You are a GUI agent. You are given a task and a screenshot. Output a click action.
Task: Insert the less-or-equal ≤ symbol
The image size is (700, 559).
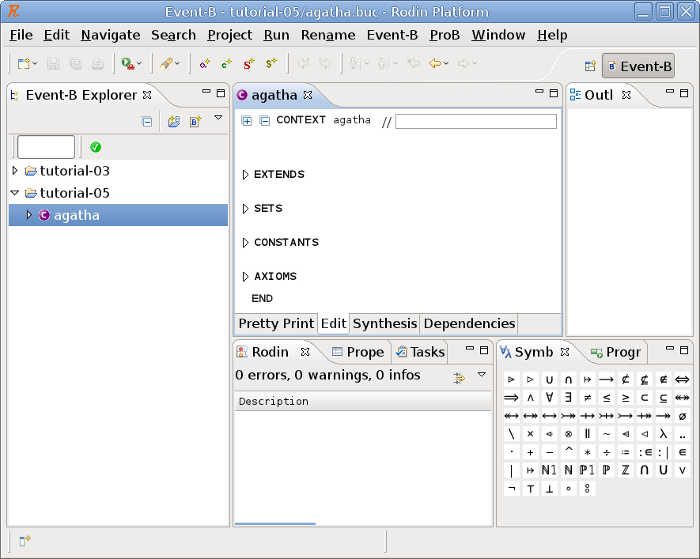tap(606, 397)
